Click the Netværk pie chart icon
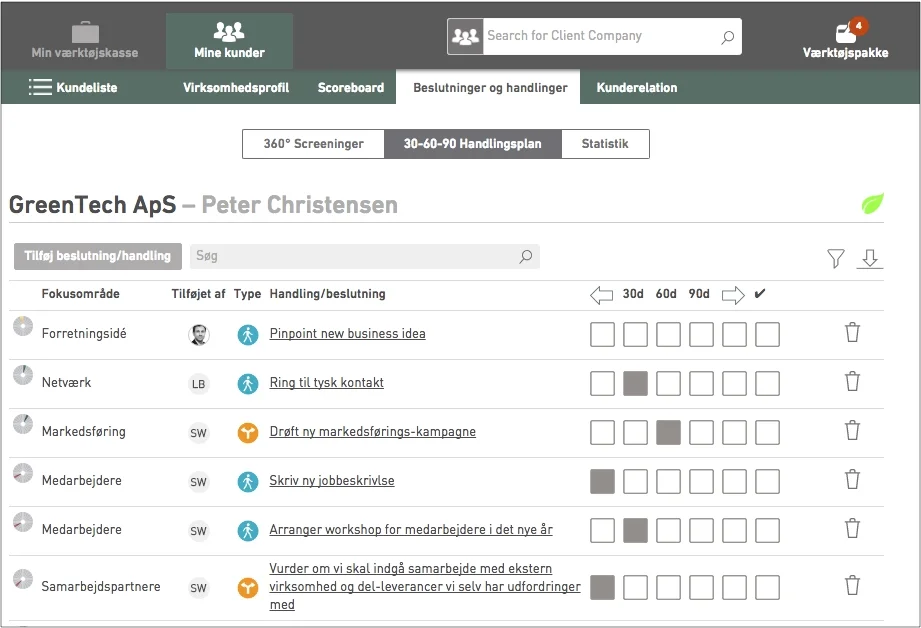 23,375
